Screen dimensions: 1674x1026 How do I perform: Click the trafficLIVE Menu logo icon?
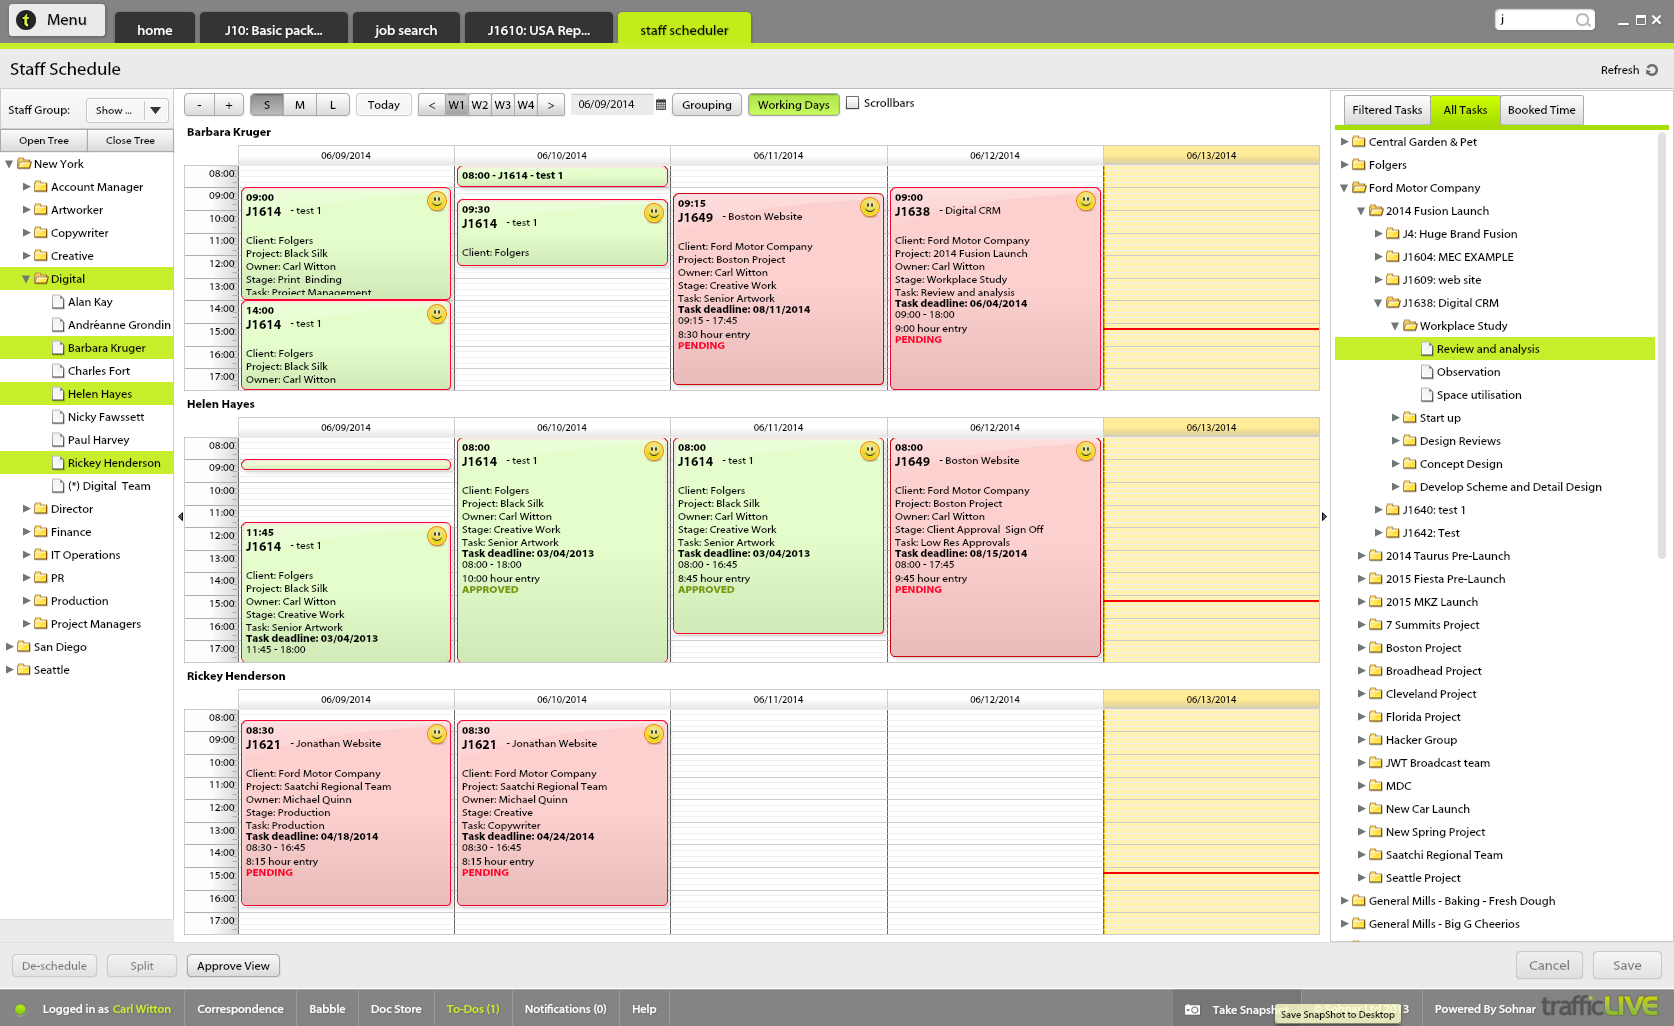point(27,20)
